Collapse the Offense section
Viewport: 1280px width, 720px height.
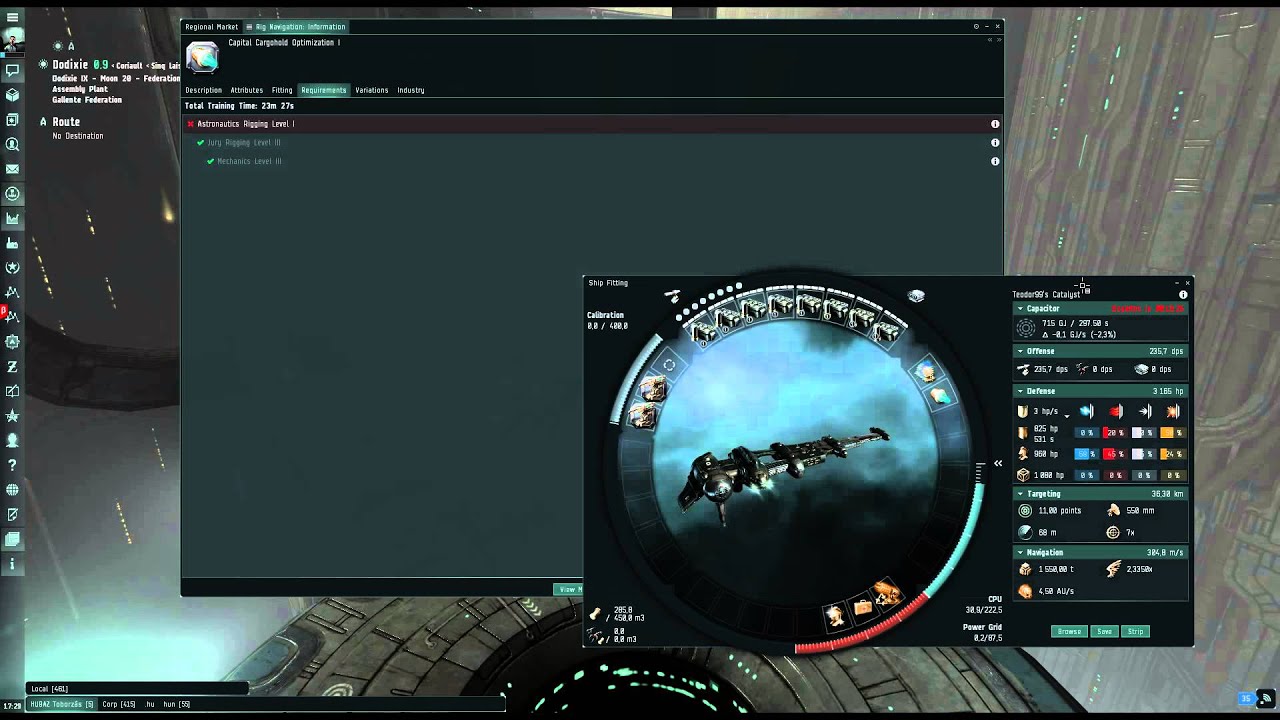tap(1020, 351)
